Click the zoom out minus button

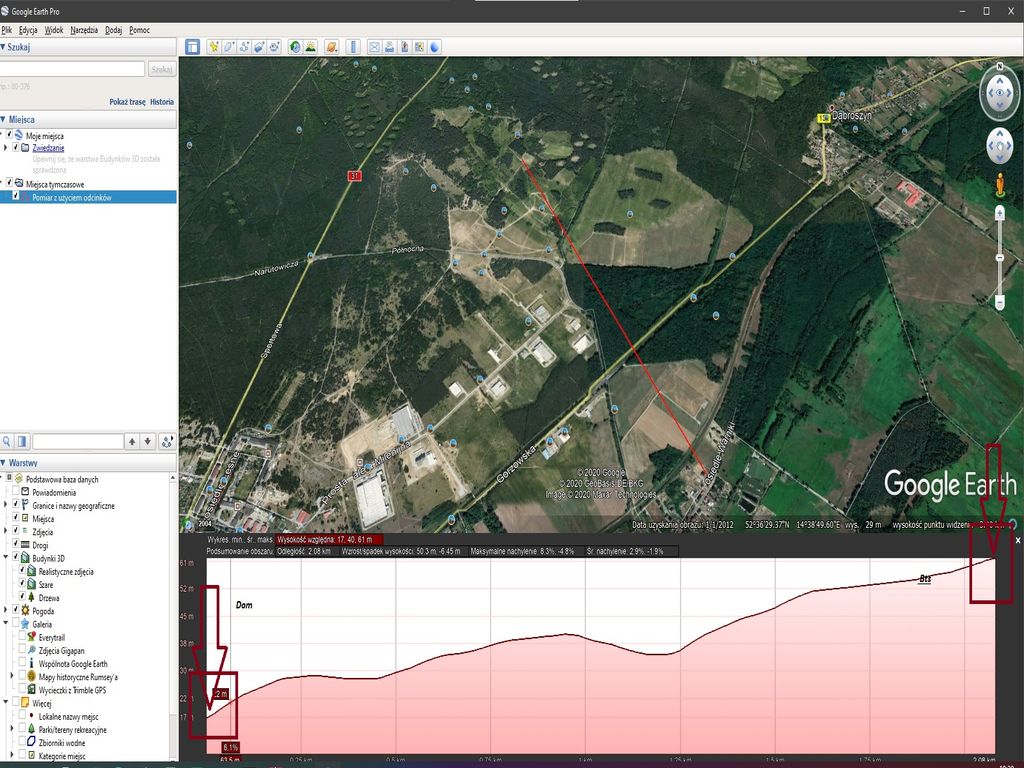(1000, 302)
